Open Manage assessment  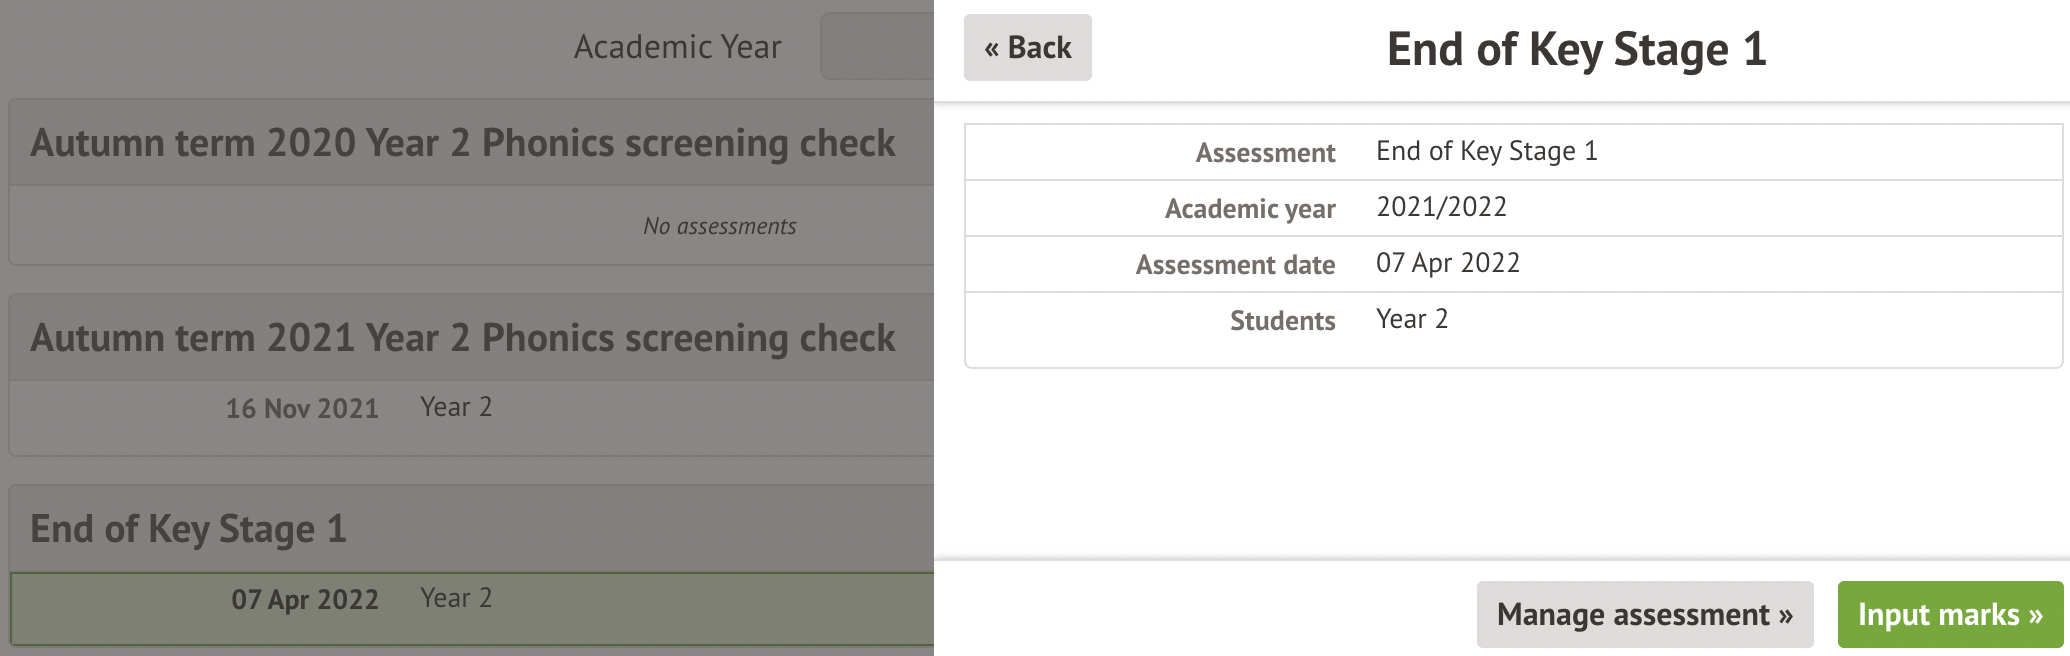click(x=1644, y=614)
